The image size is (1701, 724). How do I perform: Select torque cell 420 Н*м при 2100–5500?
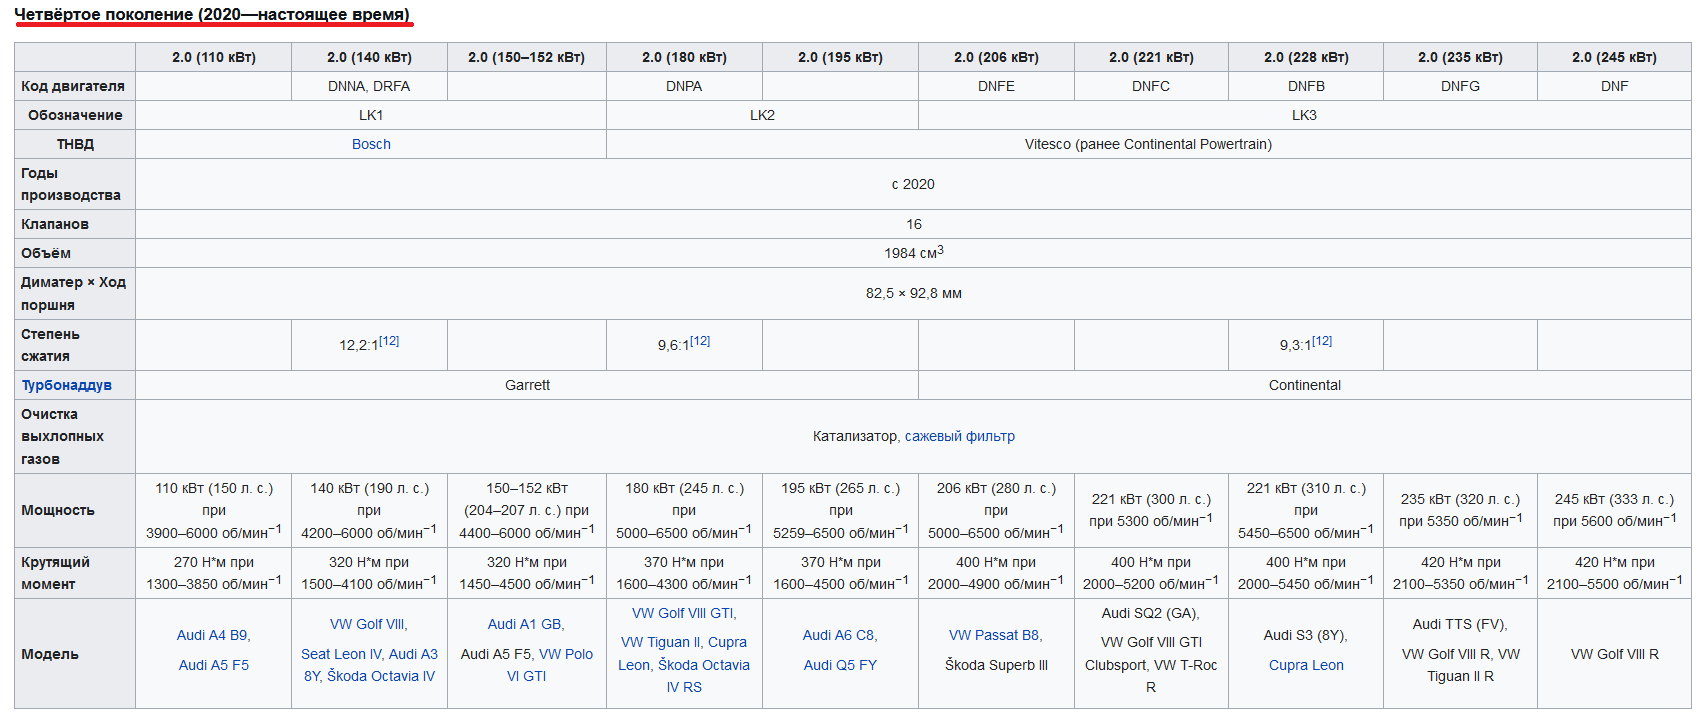pyautogui.click(x=1614, y=573)
